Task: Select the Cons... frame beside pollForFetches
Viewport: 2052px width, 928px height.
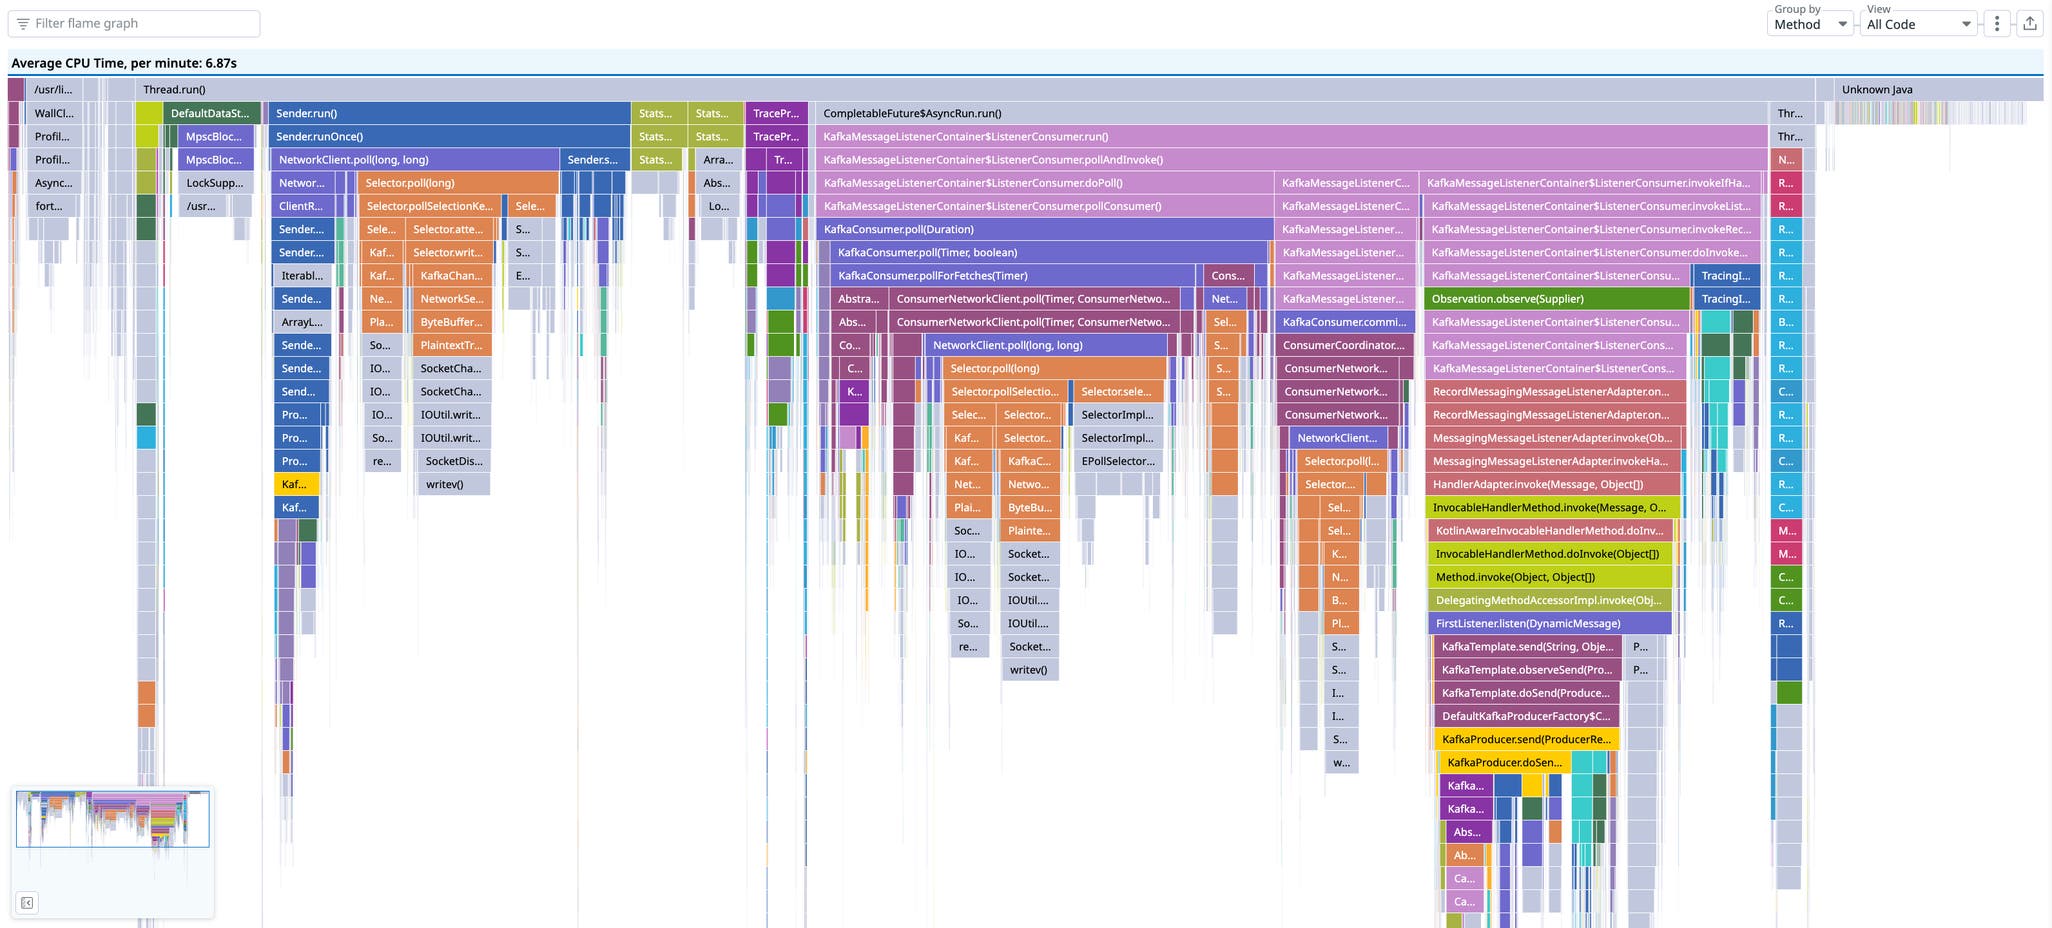Action: tap(1228, 275)
